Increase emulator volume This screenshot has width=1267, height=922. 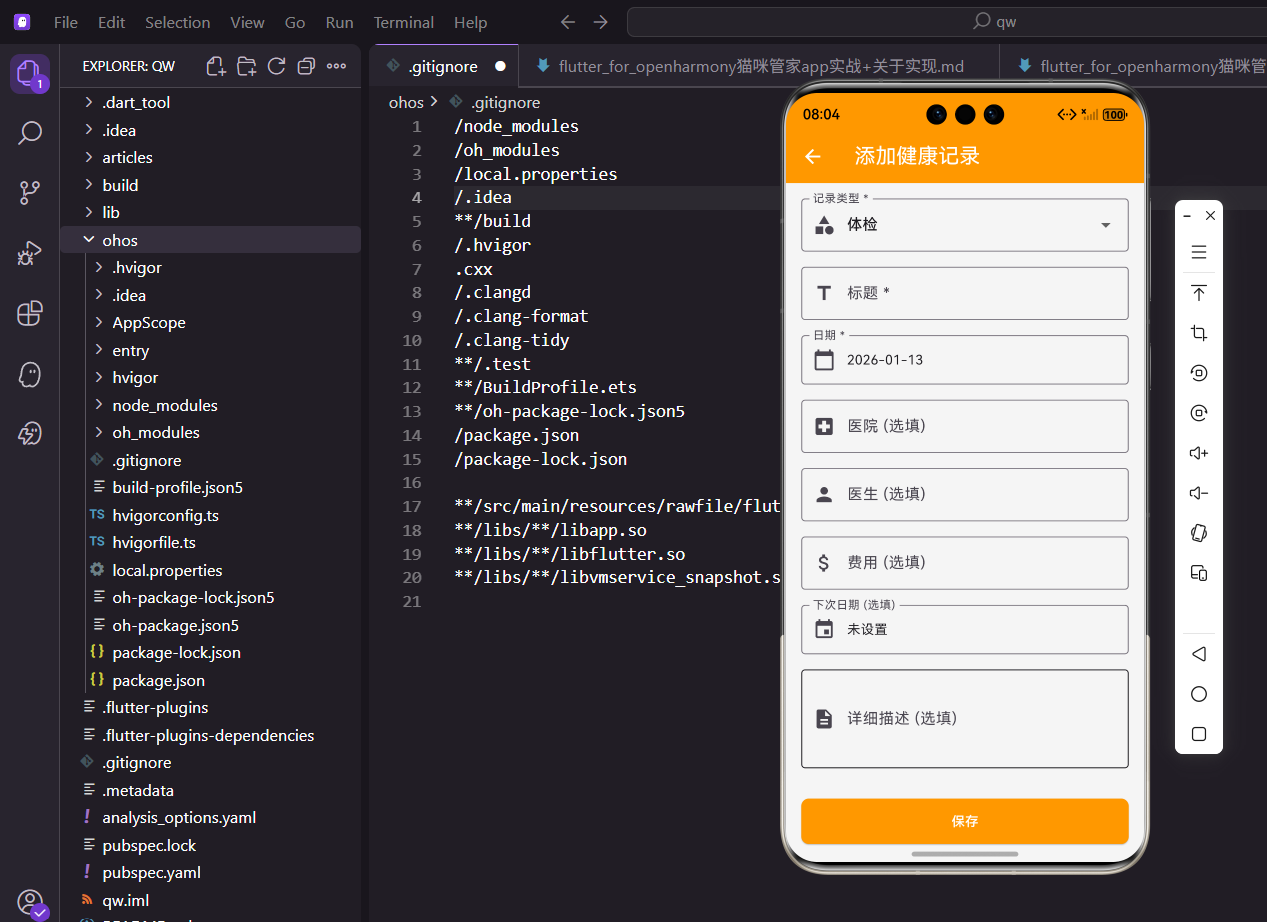coord(1199,453)
